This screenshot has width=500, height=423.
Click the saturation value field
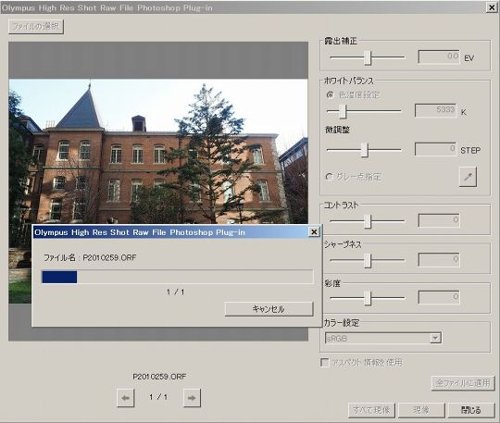coord(439,297)
